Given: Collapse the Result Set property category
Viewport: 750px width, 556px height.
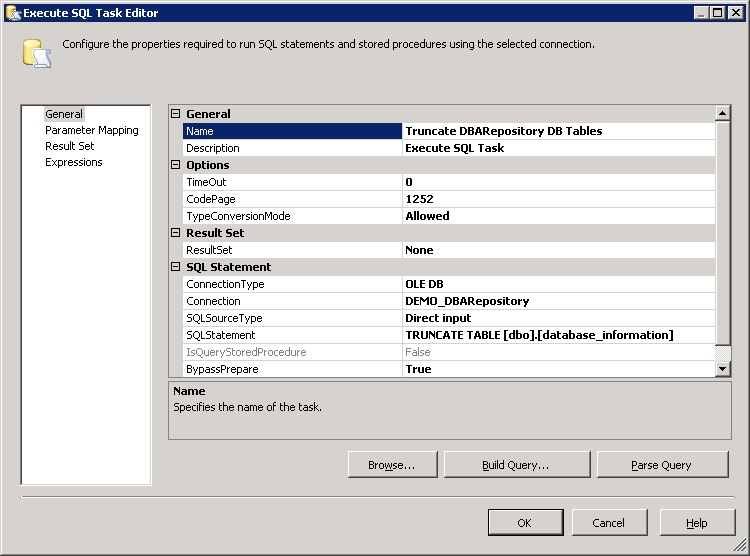Looking at the screenshot, I should click(176, 233).
